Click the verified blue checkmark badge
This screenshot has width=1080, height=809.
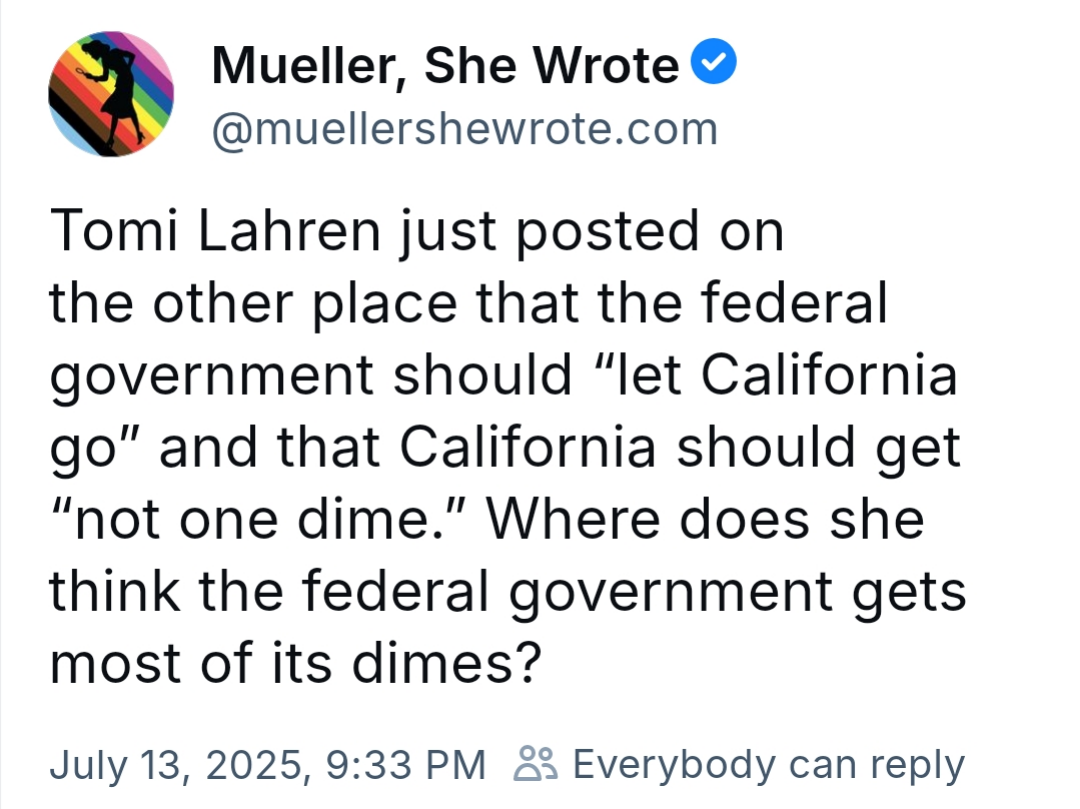point(716,64)
